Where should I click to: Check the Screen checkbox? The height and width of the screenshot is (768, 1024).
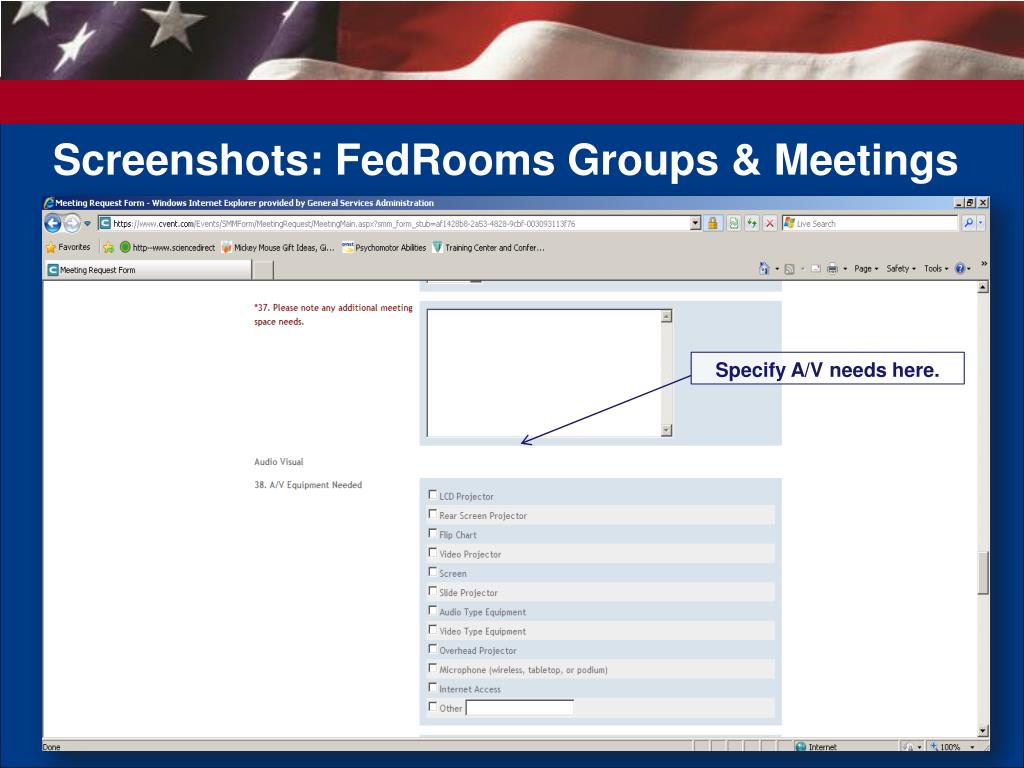point(432,572)
